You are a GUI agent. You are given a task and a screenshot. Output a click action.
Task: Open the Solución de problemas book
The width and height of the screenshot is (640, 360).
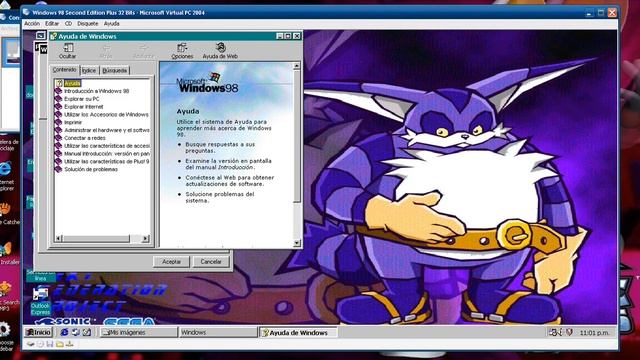click(x=91, y=169)
